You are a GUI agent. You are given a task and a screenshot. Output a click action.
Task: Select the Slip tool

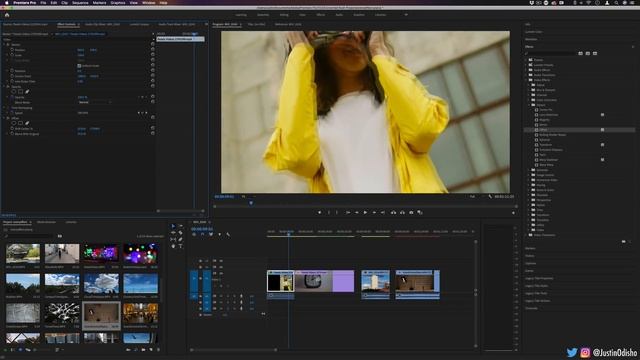click(x=173, y=240)
